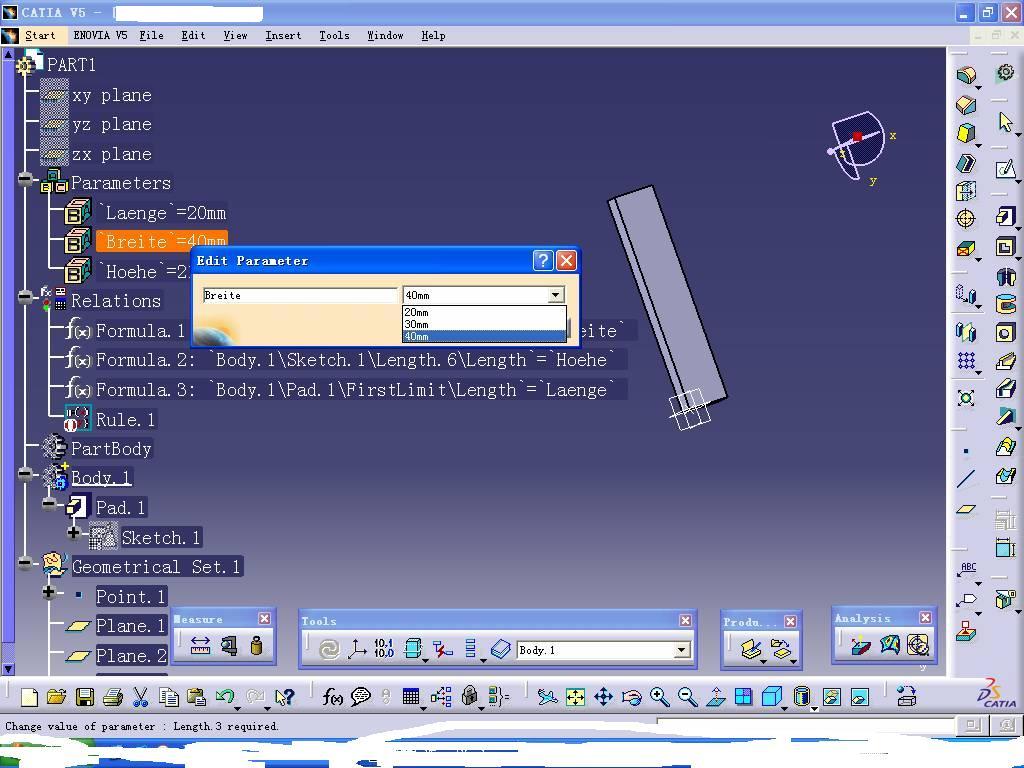
Task: Click the Normal View icon
Action: [x=716, y=697]
